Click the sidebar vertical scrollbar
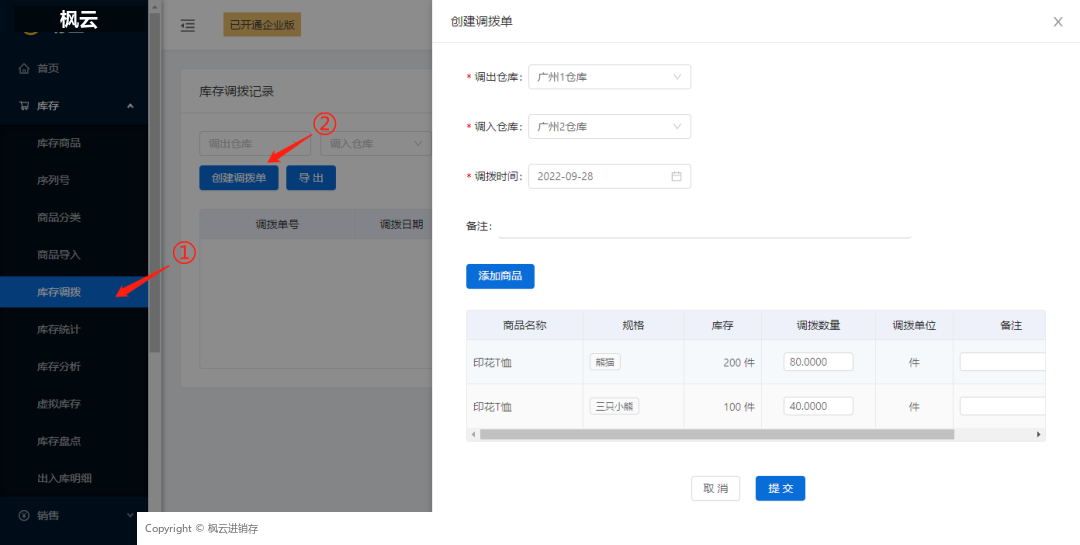The height and width of the screenshot is (545, 1080). (155, 183)
